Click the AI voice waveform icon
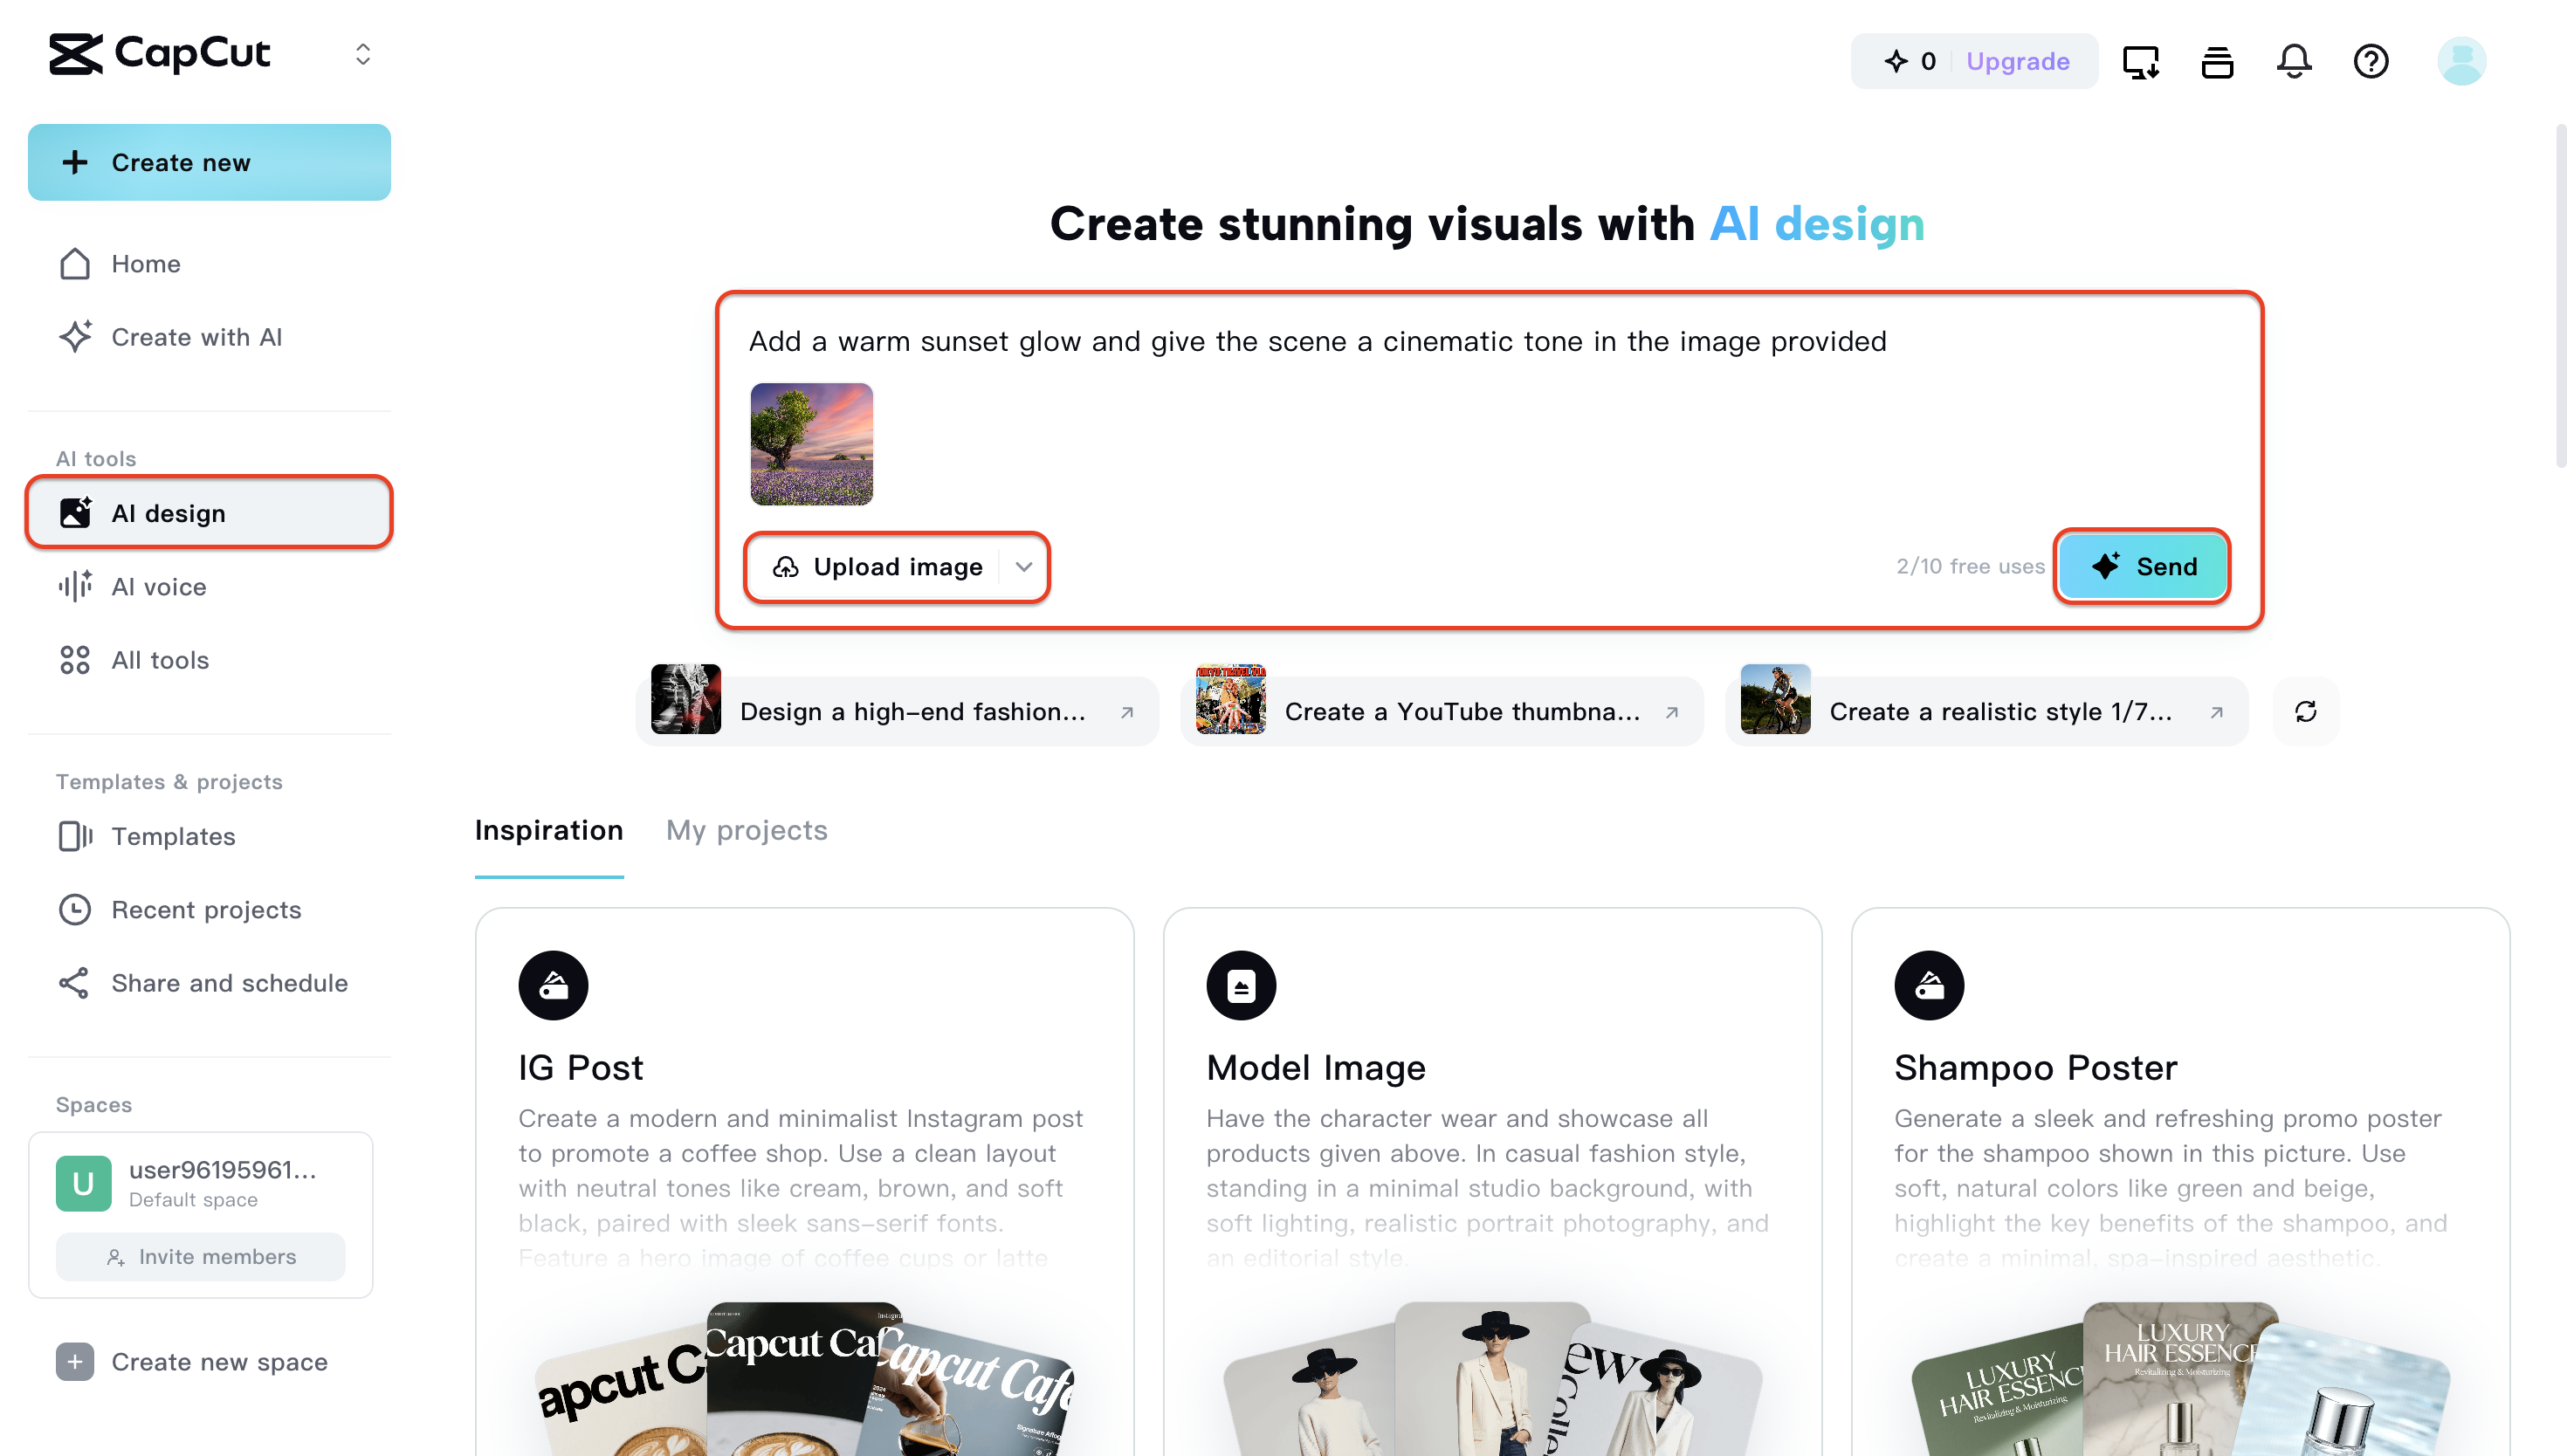The width and height of the screenshot is (2567, 1456). click(75, 587)
